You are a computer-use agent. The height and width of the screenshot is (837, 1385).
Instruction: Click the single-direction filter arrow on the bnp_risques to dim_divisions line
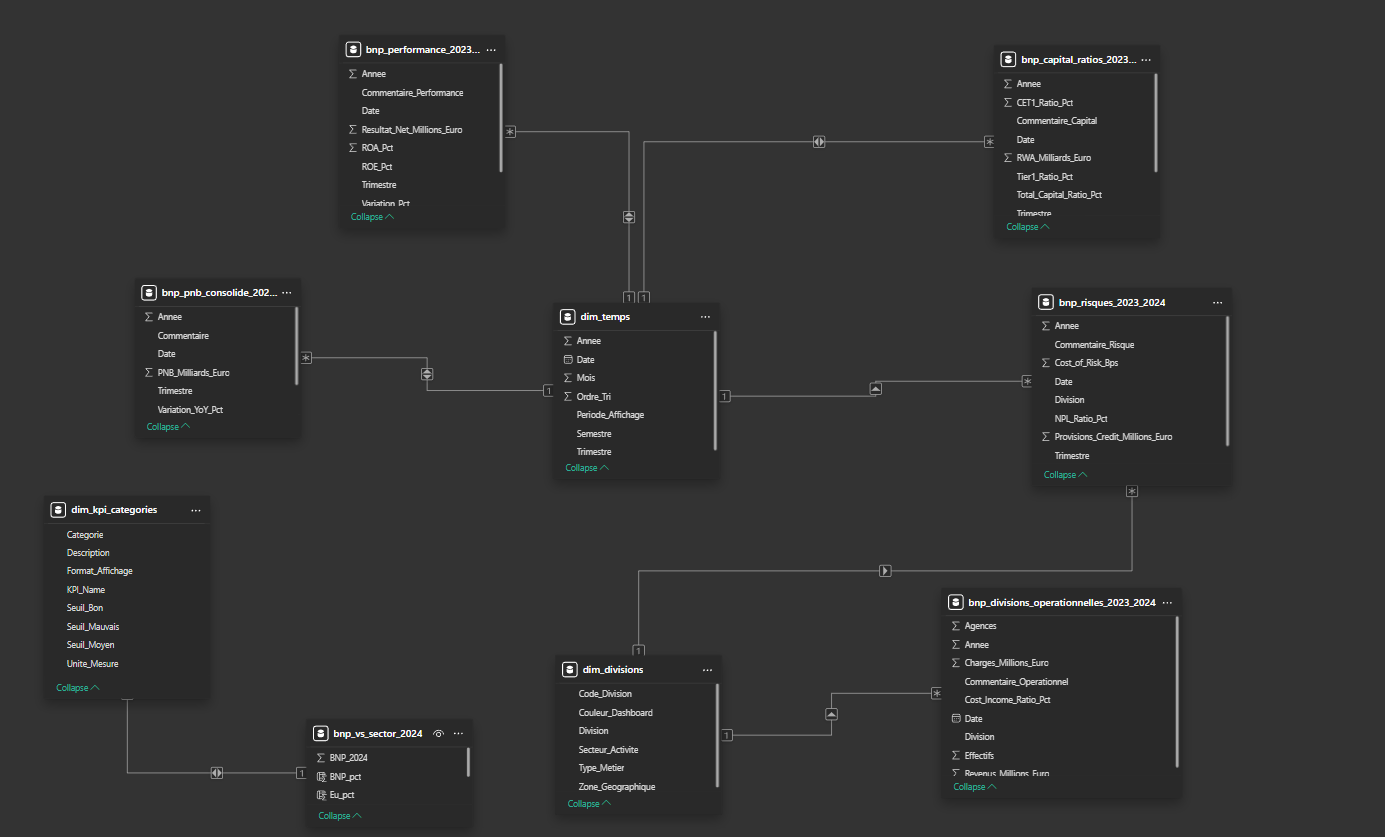(x=885, y=571)
